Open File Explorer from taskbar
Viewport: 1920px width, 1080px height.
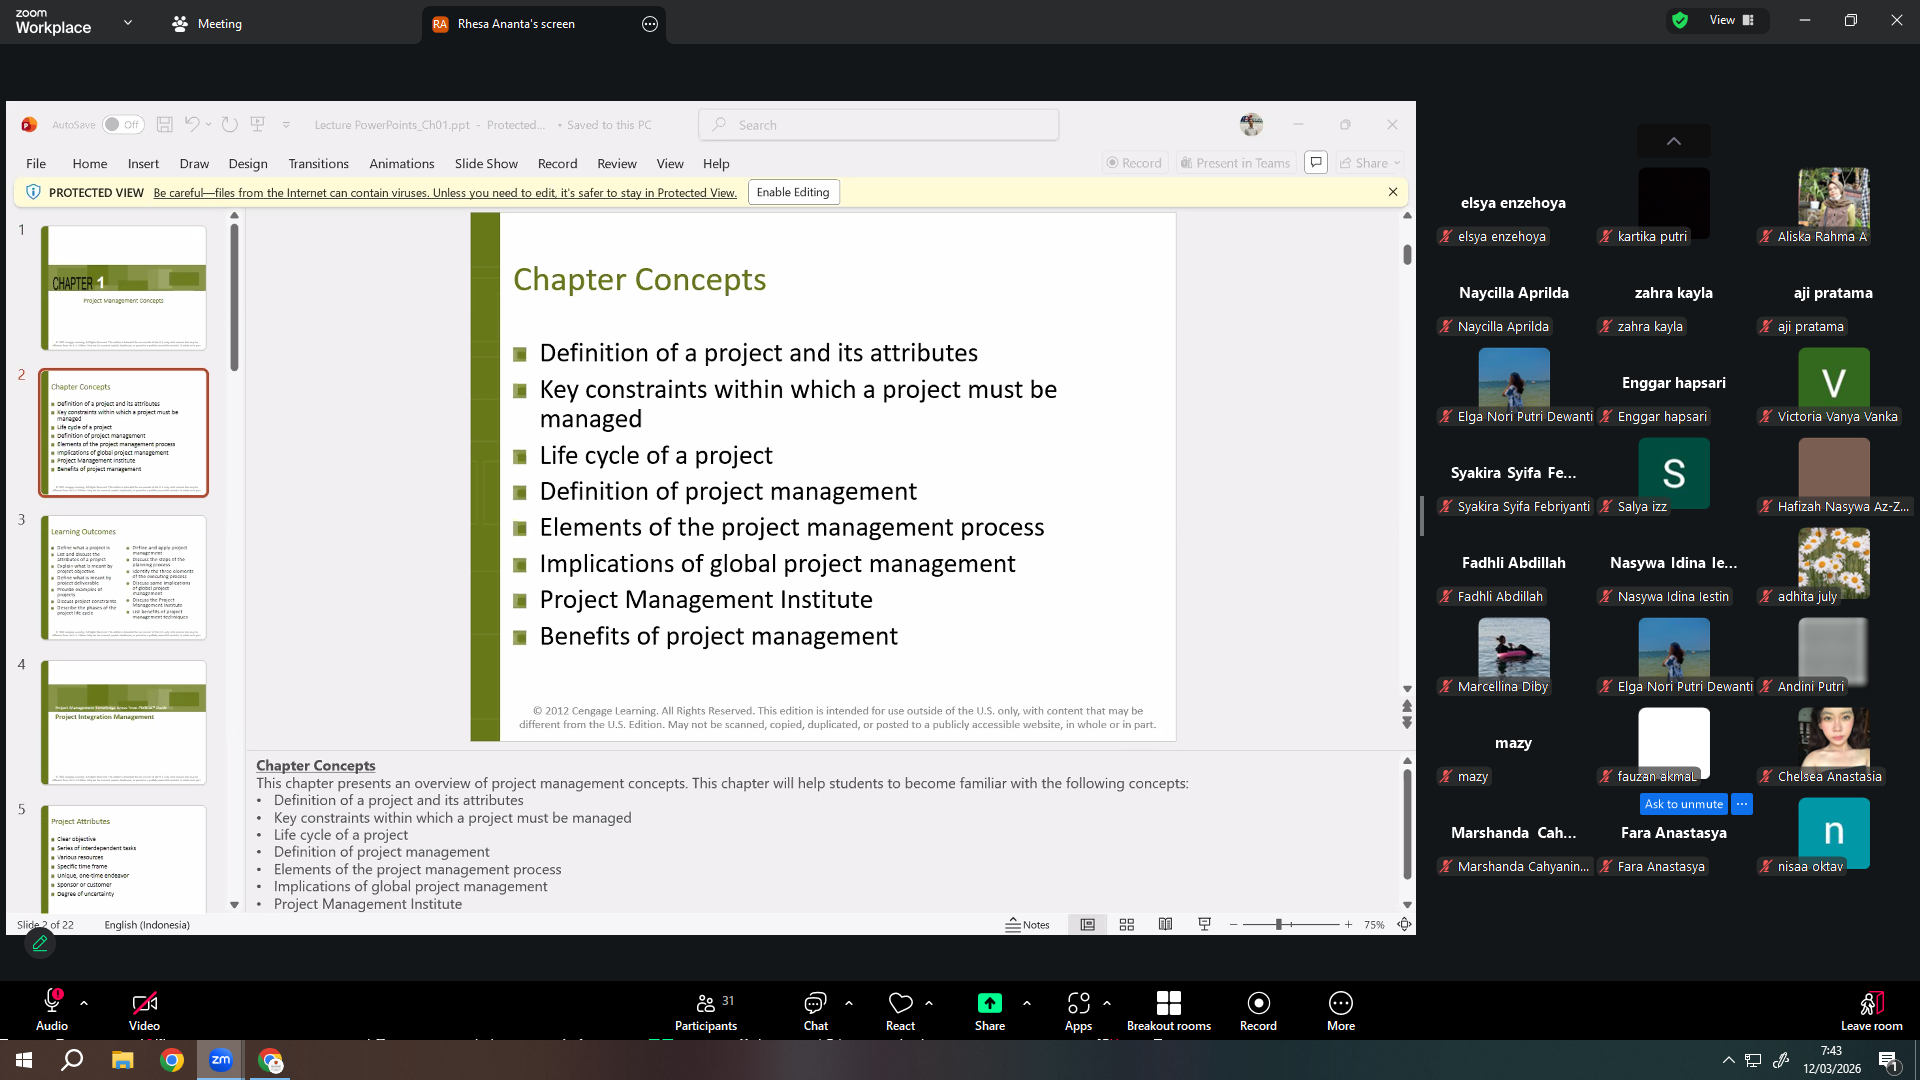click(122, 1060)
